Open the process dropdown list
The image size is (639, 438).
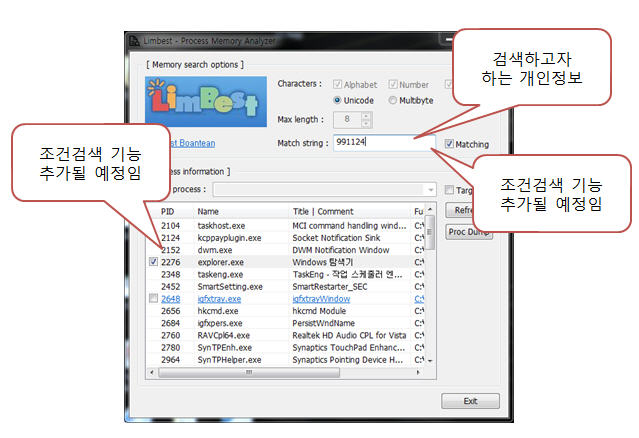[430, 189]
